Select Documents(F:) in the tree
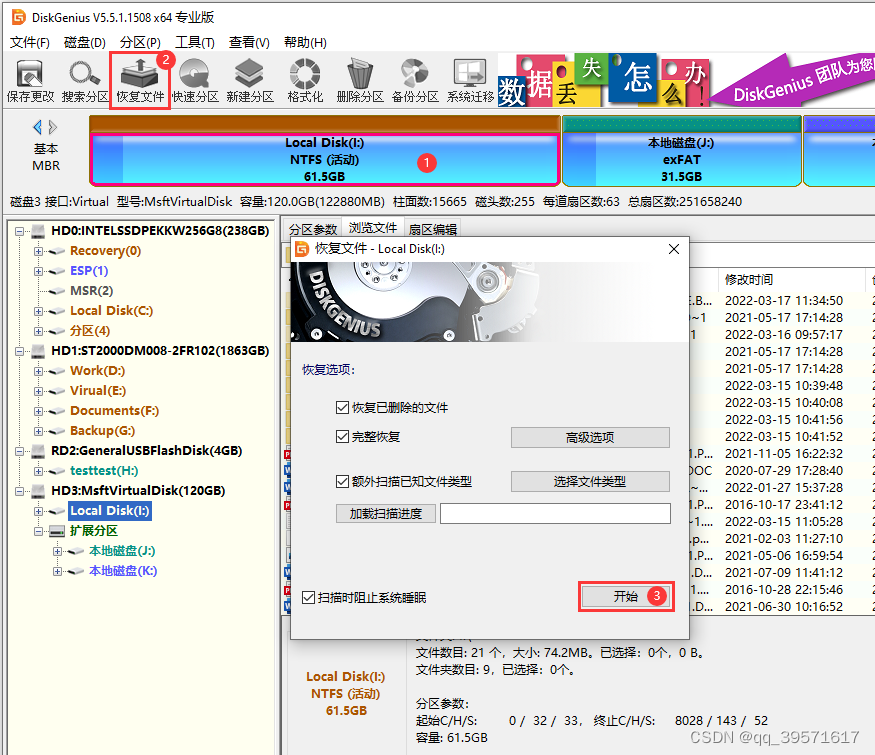875x755 pixels. tap(114, 411)
